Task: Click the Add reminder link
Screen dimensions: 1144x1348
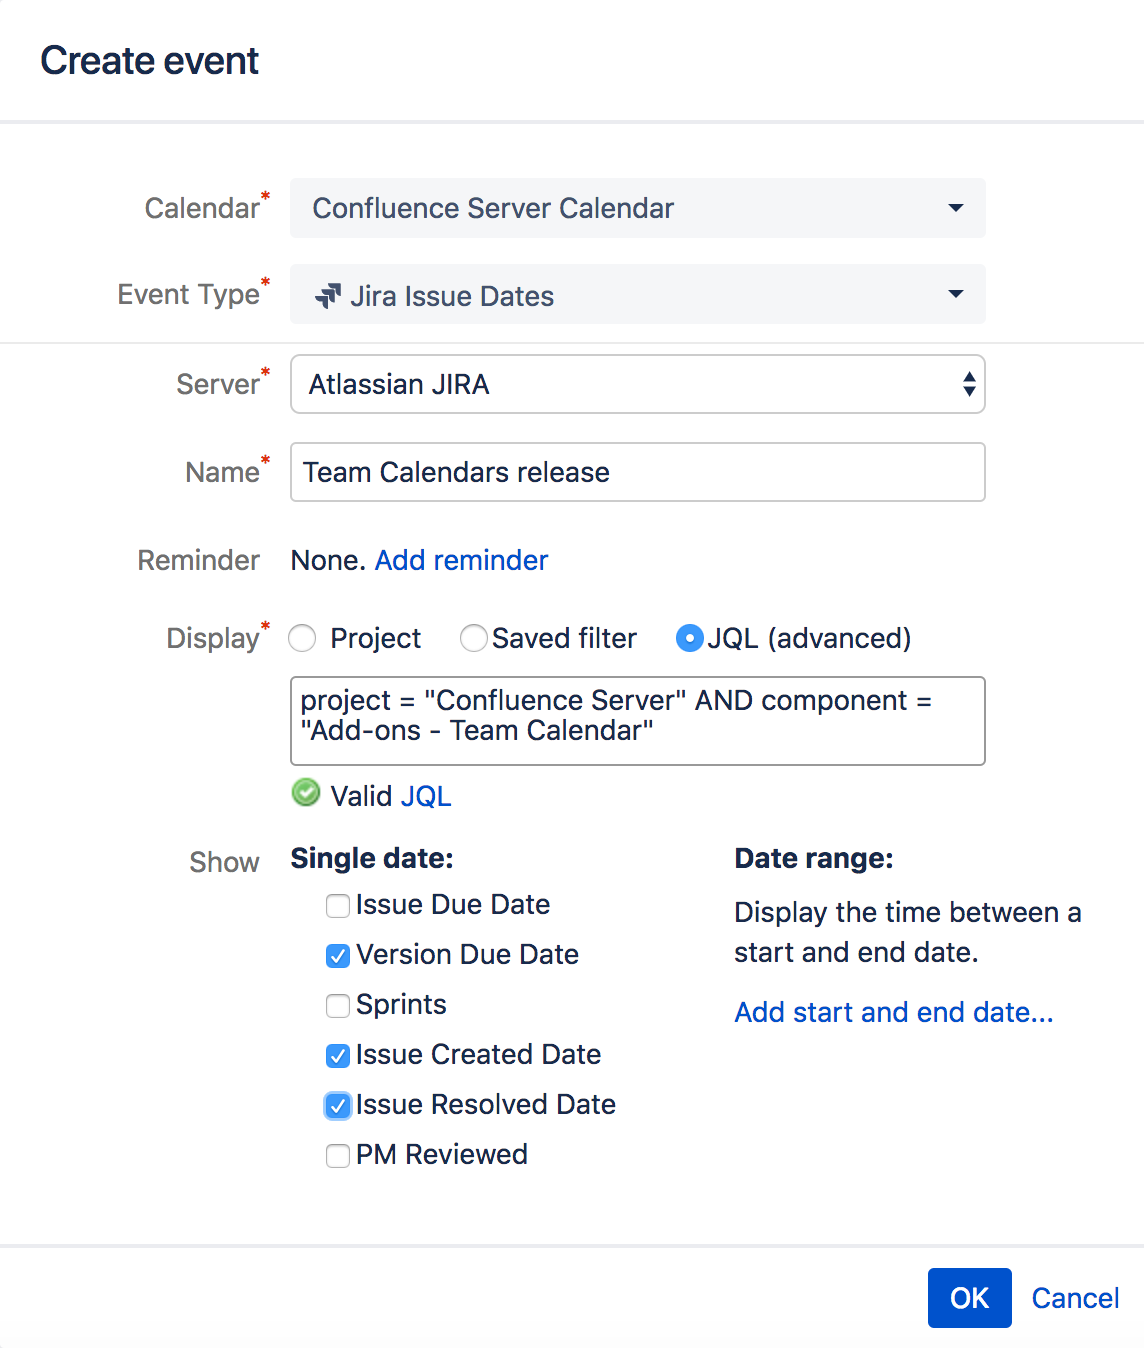Action: (461, 560)
